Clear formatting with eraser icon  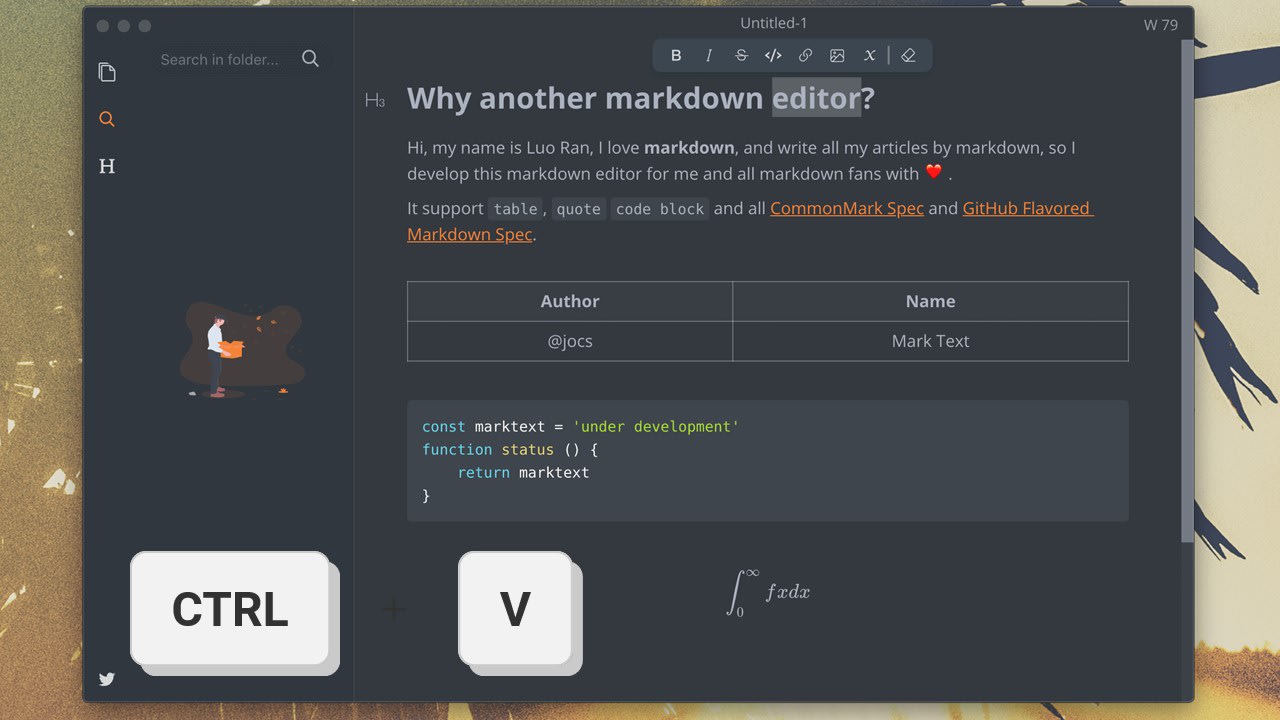(x=908, y=56)
